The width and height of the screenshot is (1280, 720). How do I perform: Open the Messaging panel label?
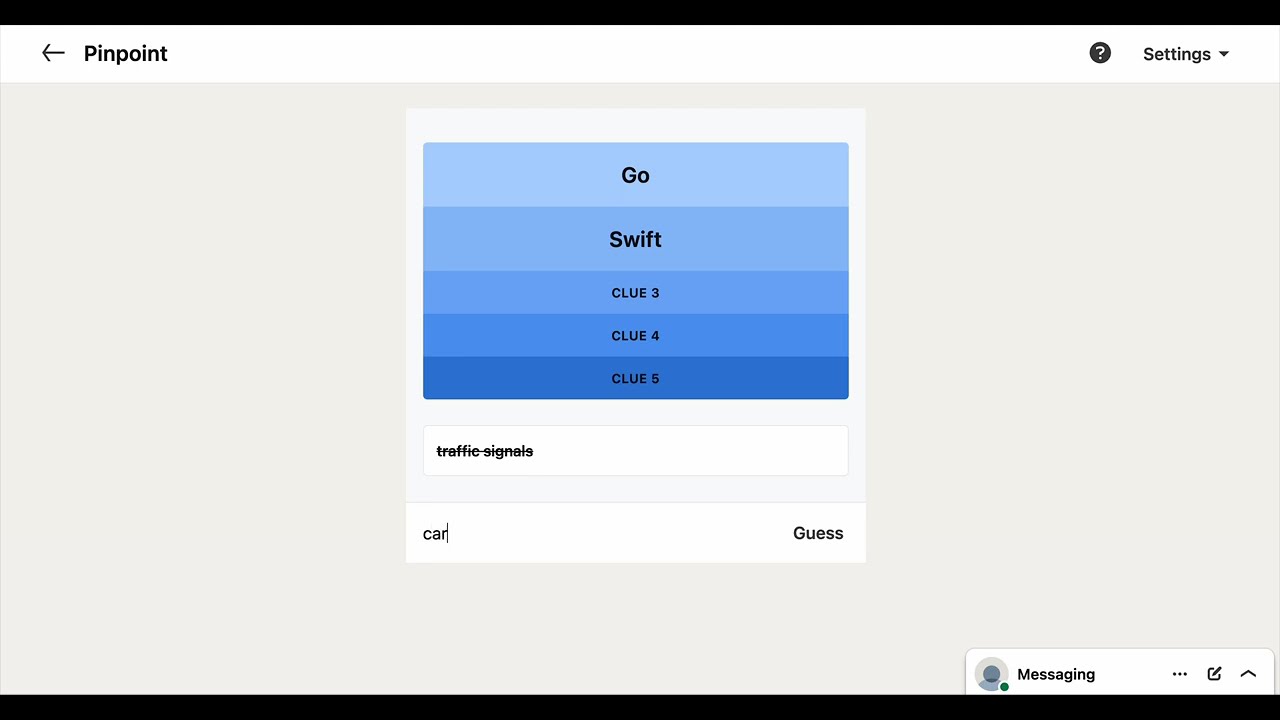(x=1056, y=674)
